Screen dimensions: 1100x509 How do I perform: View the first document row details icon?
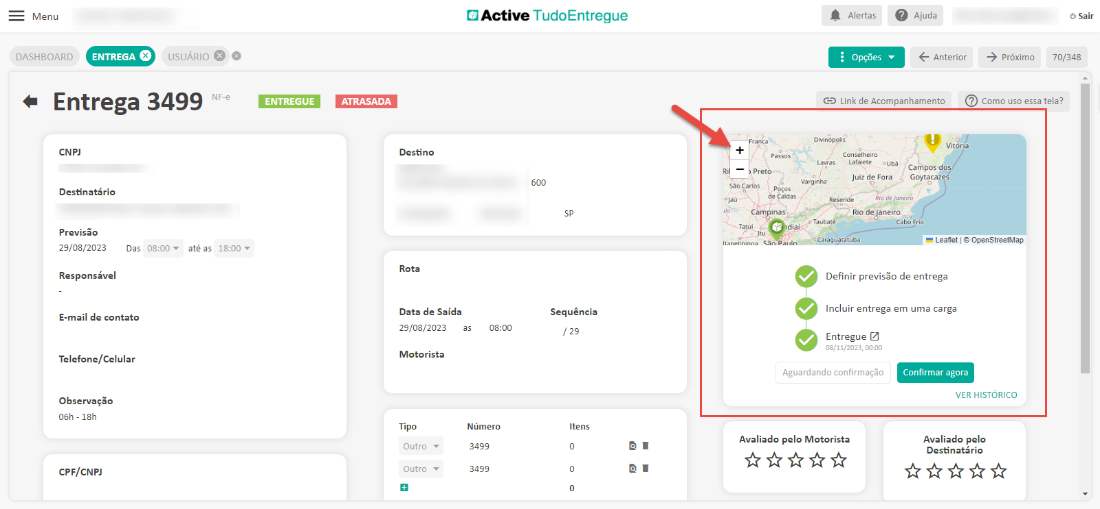click(x=633, y=445)
